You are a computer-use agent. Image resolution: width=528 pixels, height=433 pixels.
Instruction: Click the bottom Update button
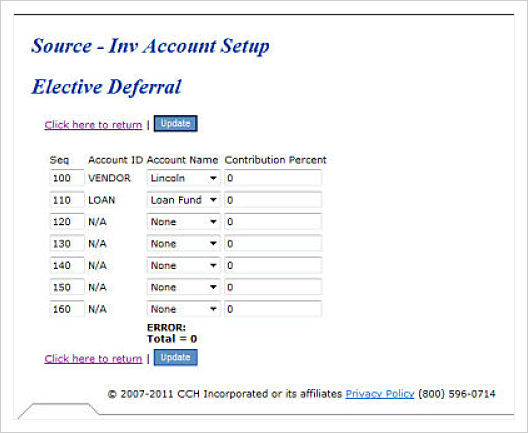[x=175, y=357]
